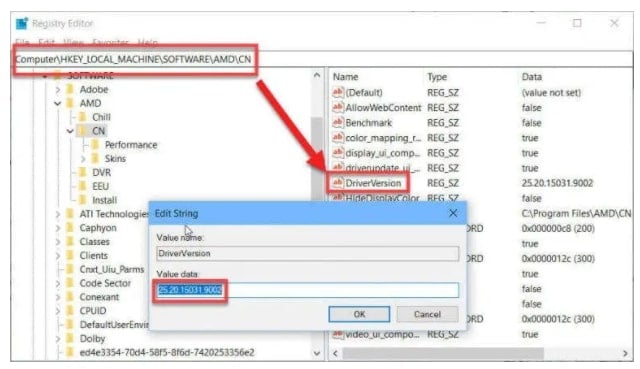Expand the ATI Technologies key
640x369 pixels.
click(x=58, y=214)
